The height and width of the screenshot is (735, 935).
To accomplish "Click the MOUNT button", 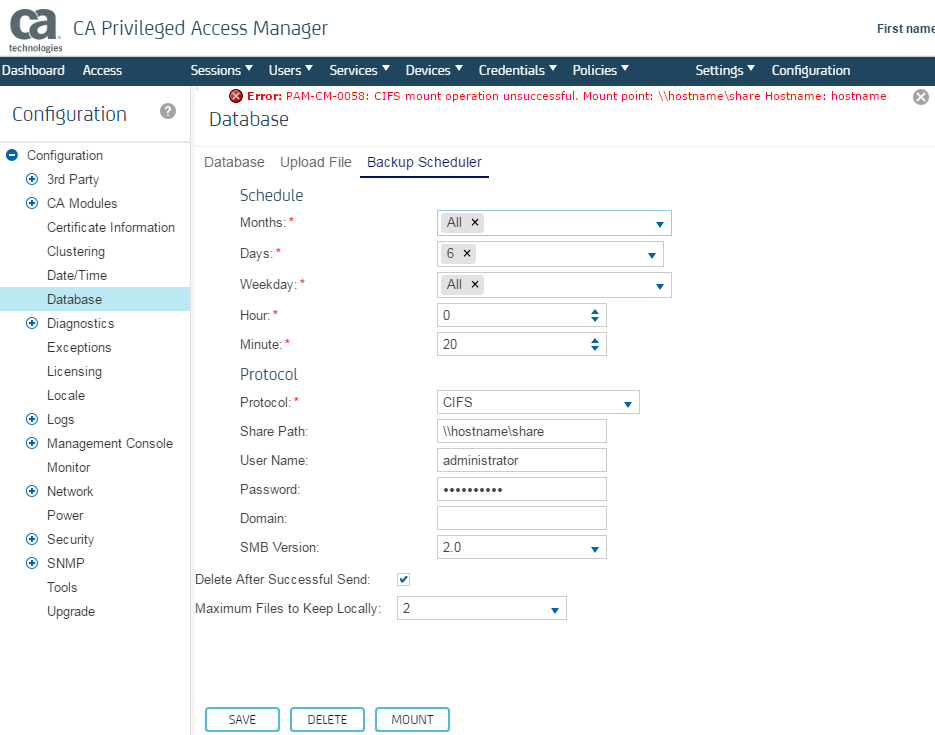I will tap(412, 720).
